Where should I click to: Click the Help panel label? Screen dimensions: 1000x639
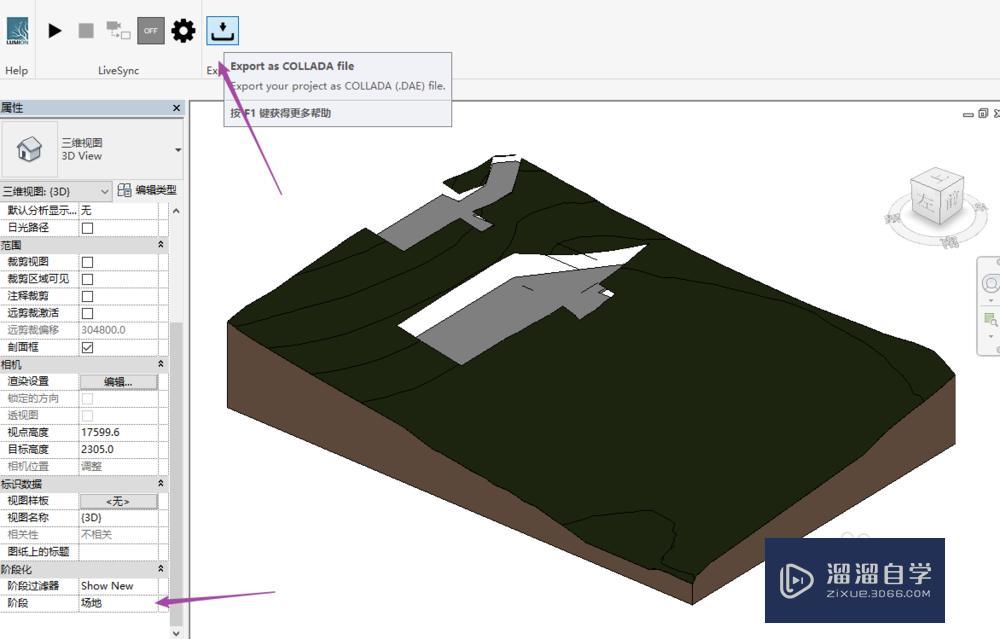coord(17,70)
